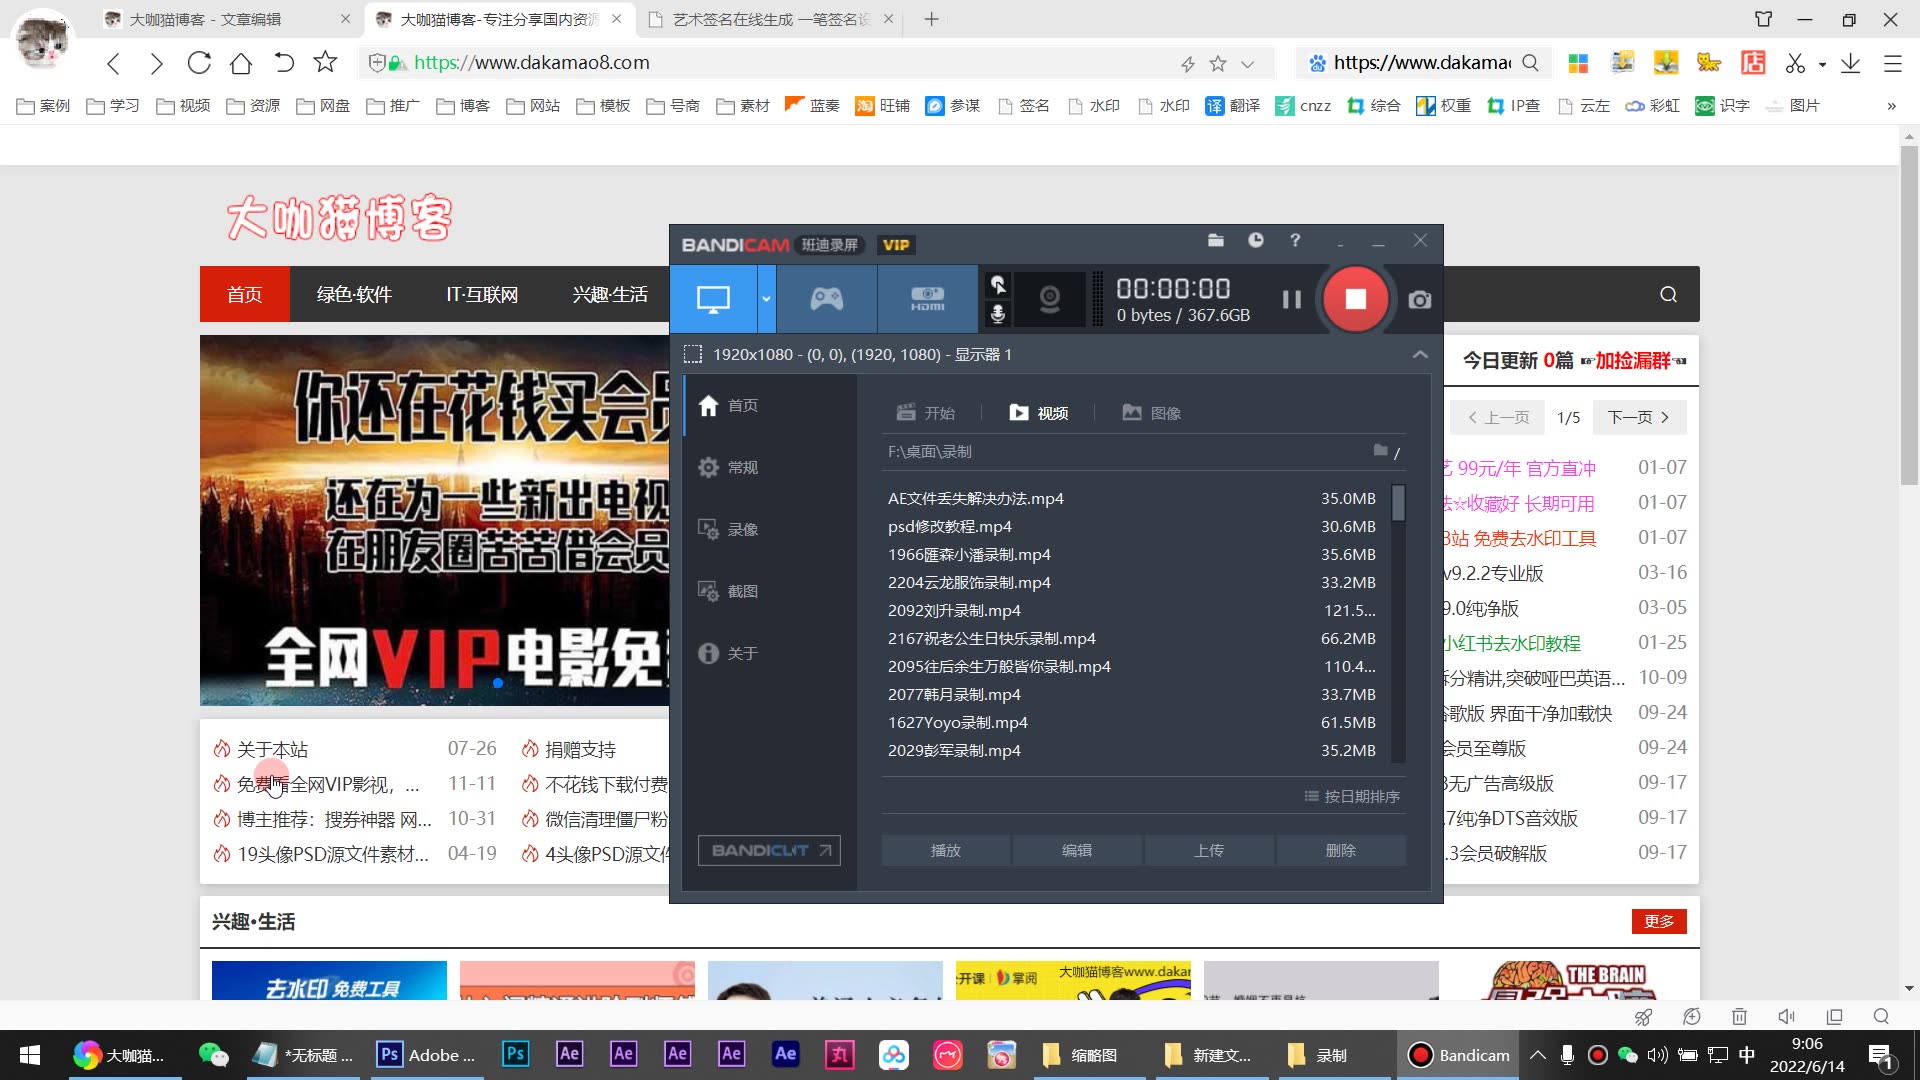Click the 上传 button in Bandicam
1920x1080 pixels.
click(x=1209, y=850)
